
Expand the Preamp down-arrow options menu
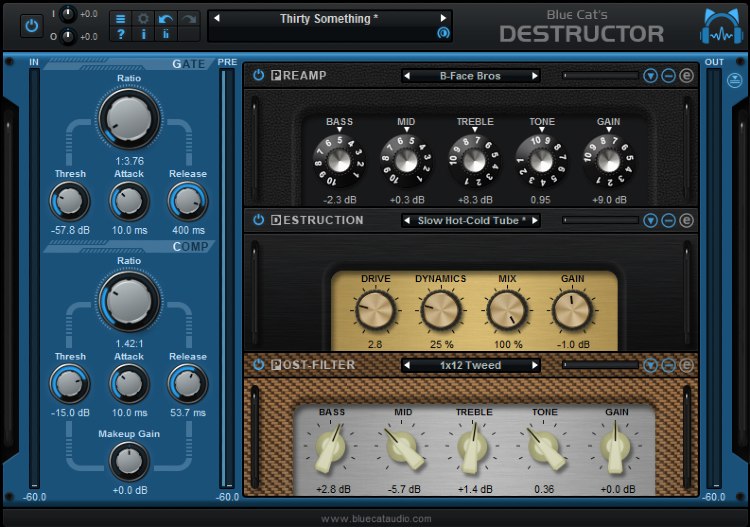(650, 76)
